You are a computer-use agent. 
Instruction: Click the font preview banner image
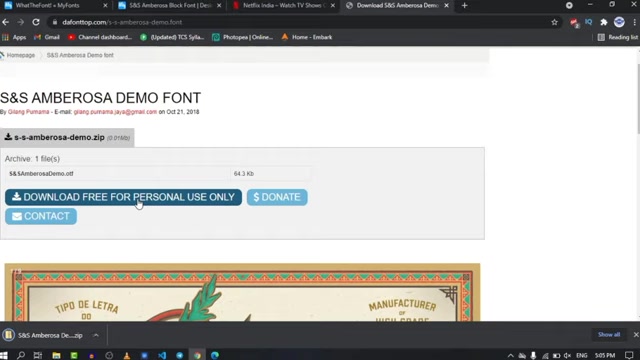[x=242, y=292]
